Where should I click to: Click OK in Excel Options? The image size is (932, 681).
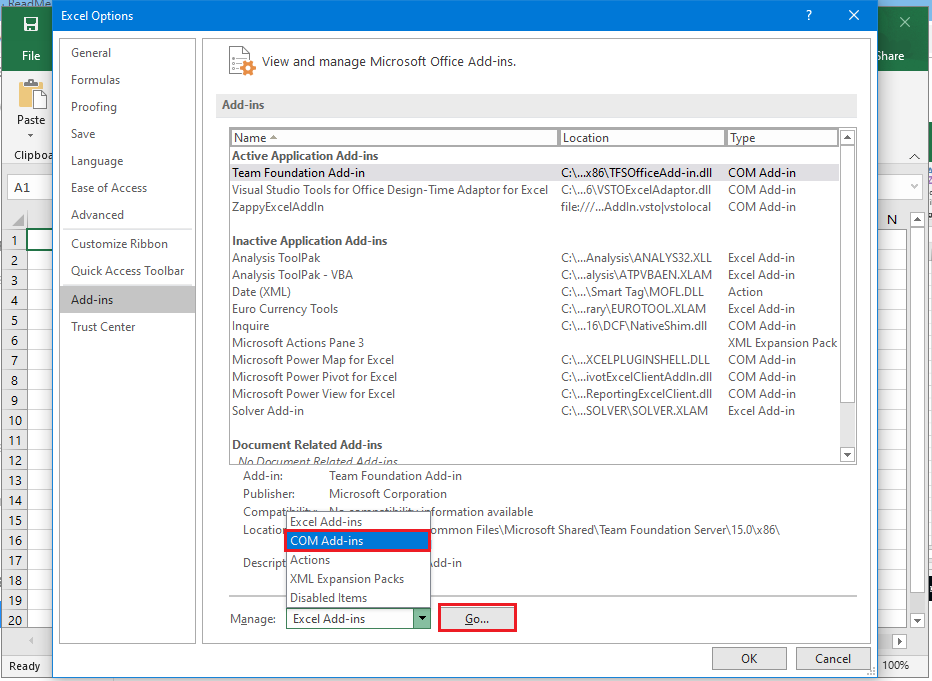click(x=749, y=658)
